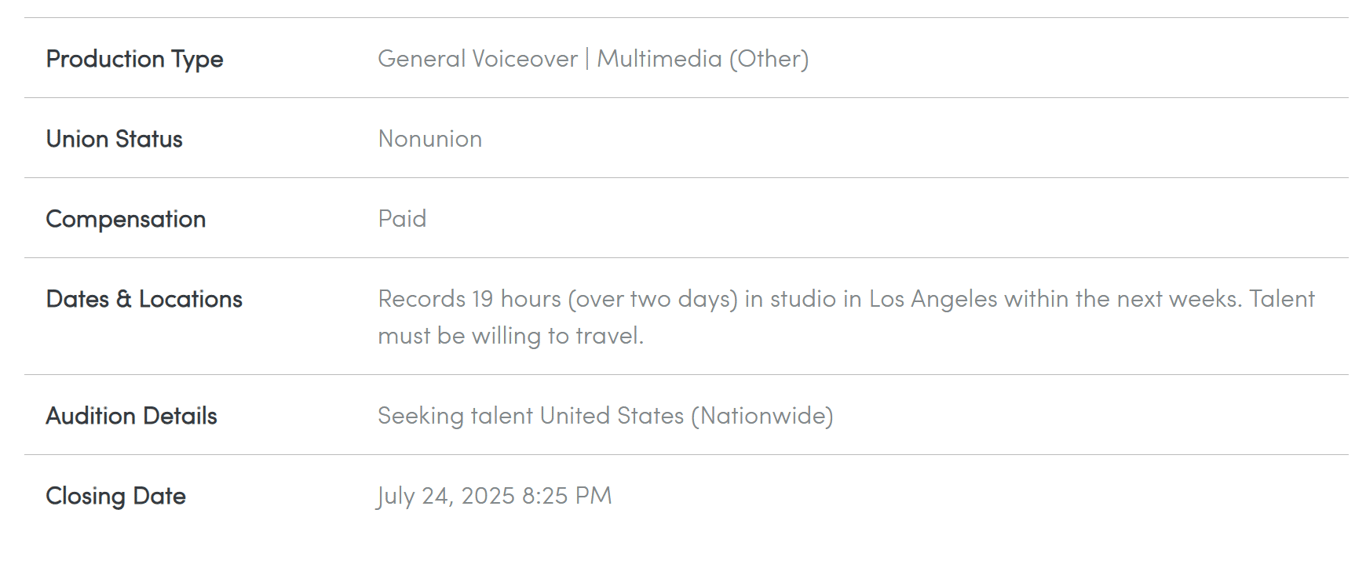Click the Multimedia (Other) portion of production type
This screenshot has height=579, width=1366.
point(703,59)
